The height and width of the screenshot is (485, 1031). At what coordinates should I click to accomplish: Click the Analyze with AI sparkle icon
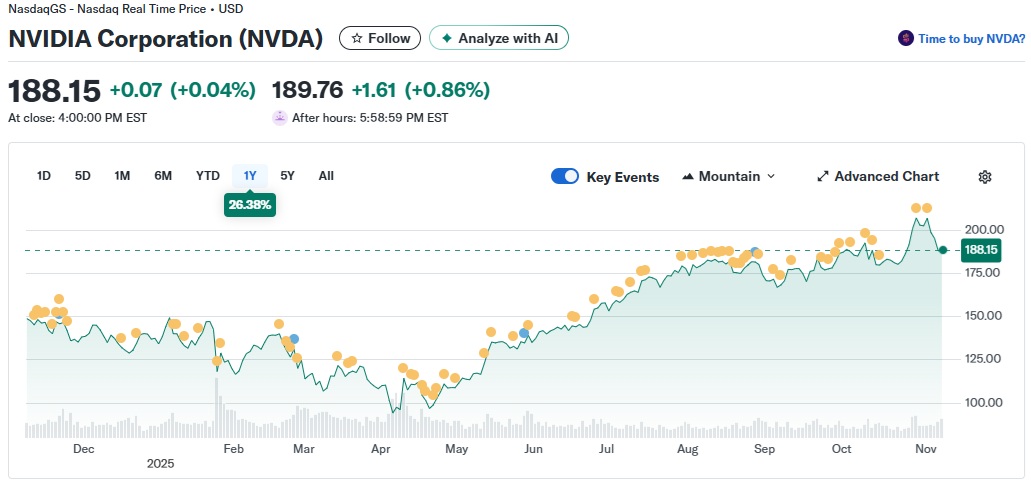coord(446,38)
